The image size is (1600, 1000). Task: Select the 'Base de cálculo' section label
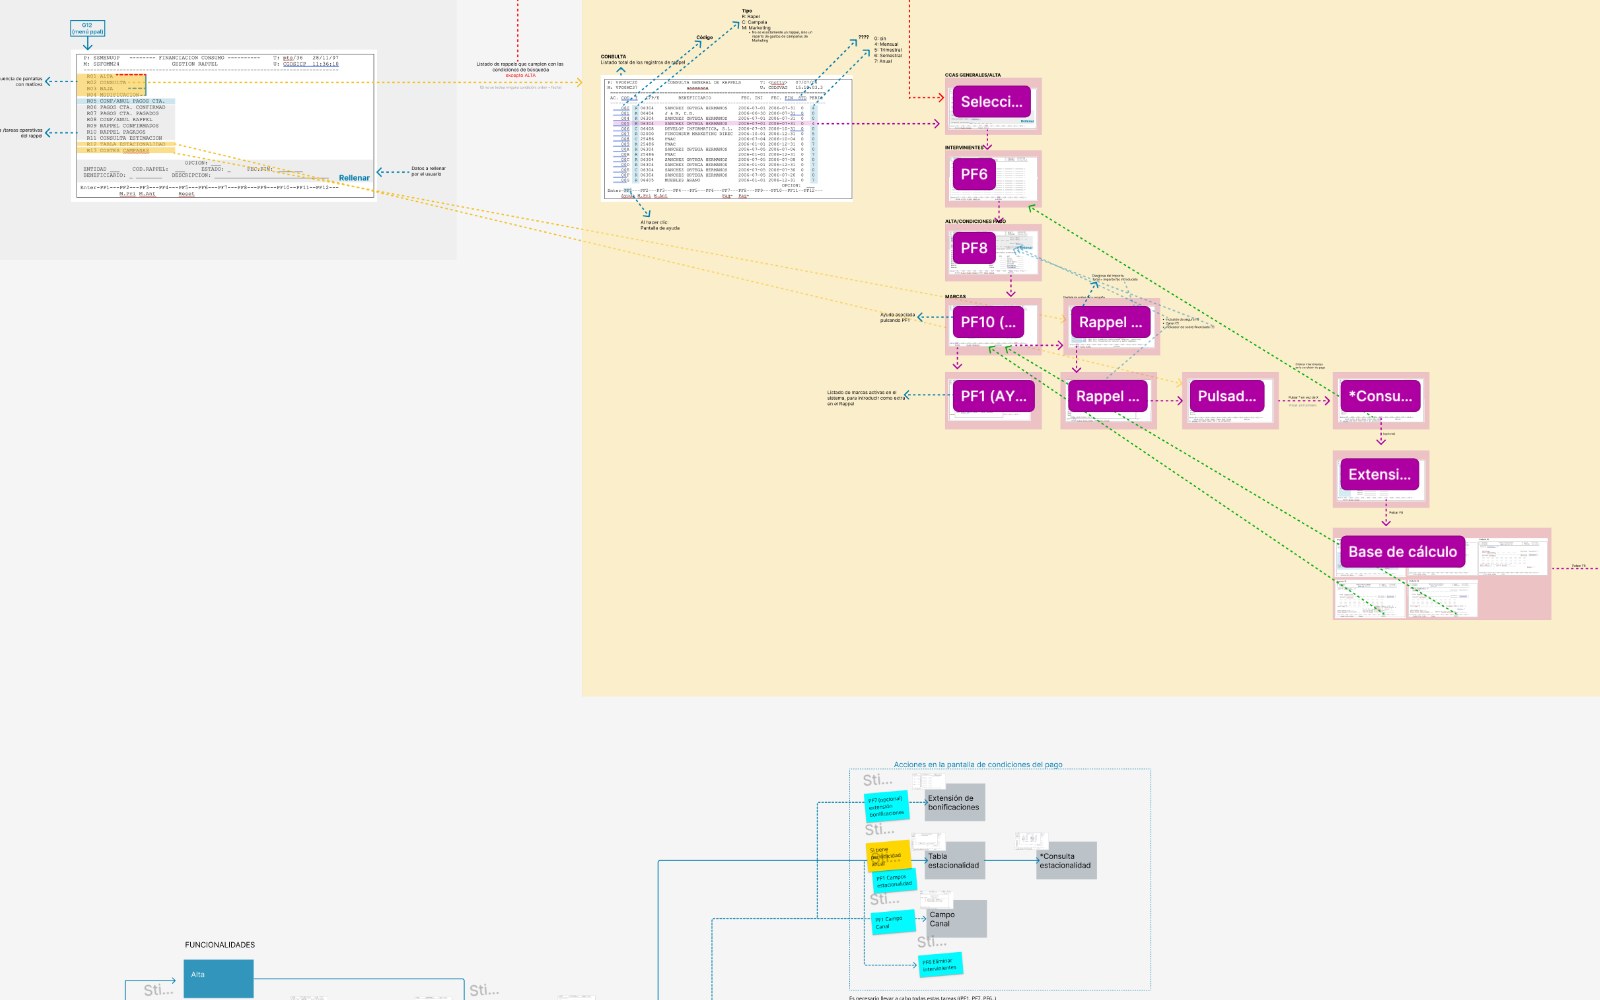point(1402,552)
